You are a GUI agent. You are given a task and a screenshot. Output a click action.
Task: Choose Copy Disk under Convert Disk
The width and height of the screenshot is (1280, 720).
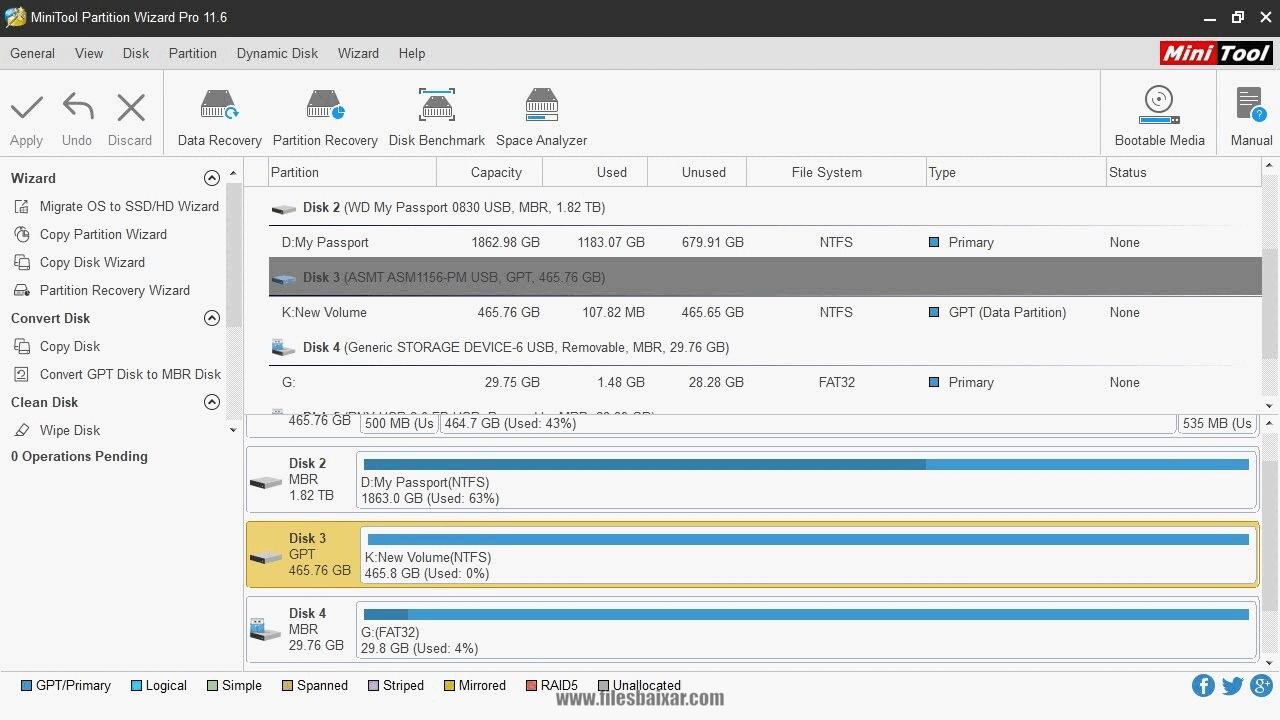coord(70,346)
